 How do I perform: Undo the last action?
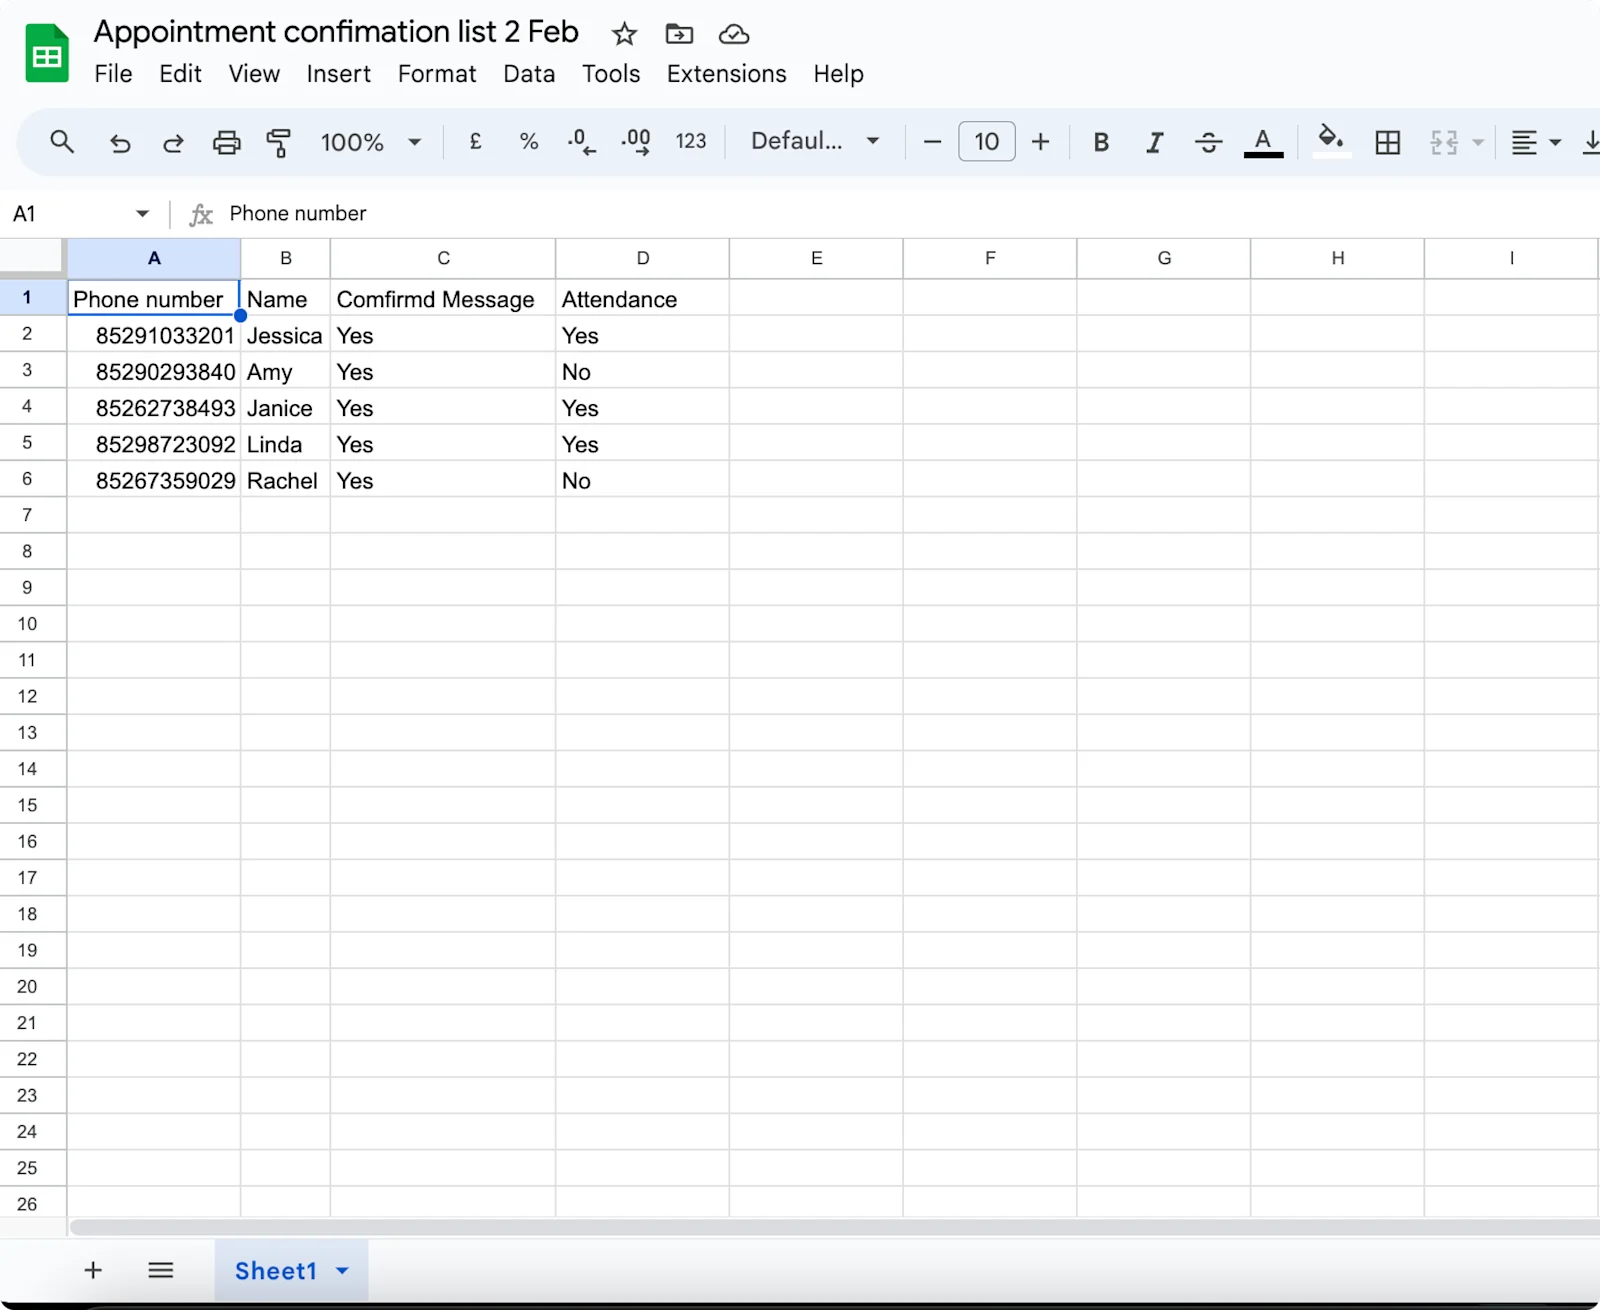click(x=120, y=142)
